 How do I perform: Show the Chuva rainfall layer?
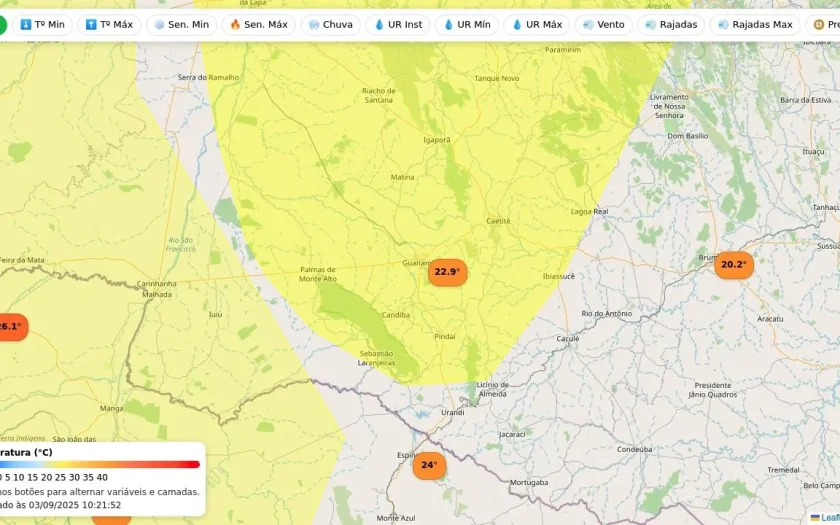[331, 25]
